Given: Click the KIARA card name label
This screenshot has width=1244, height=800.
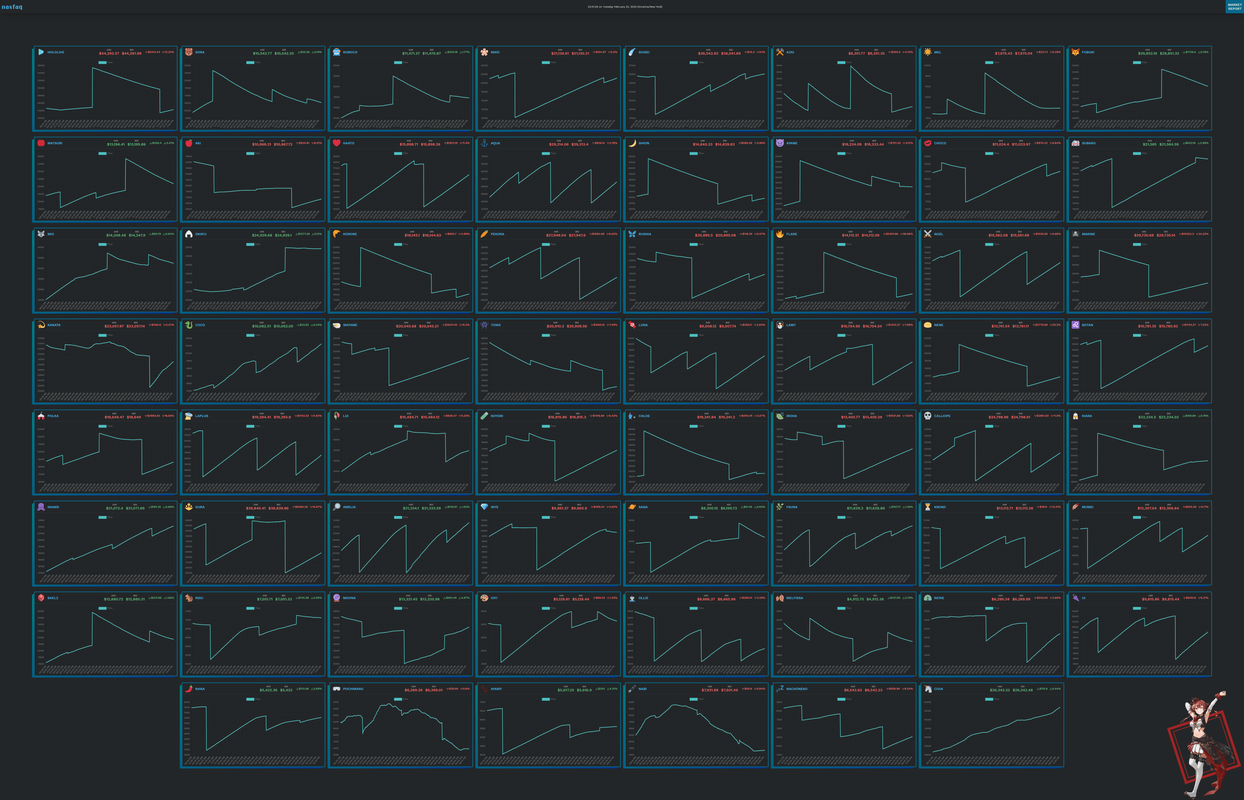Looking at the screenshot, I should 1088,416.
